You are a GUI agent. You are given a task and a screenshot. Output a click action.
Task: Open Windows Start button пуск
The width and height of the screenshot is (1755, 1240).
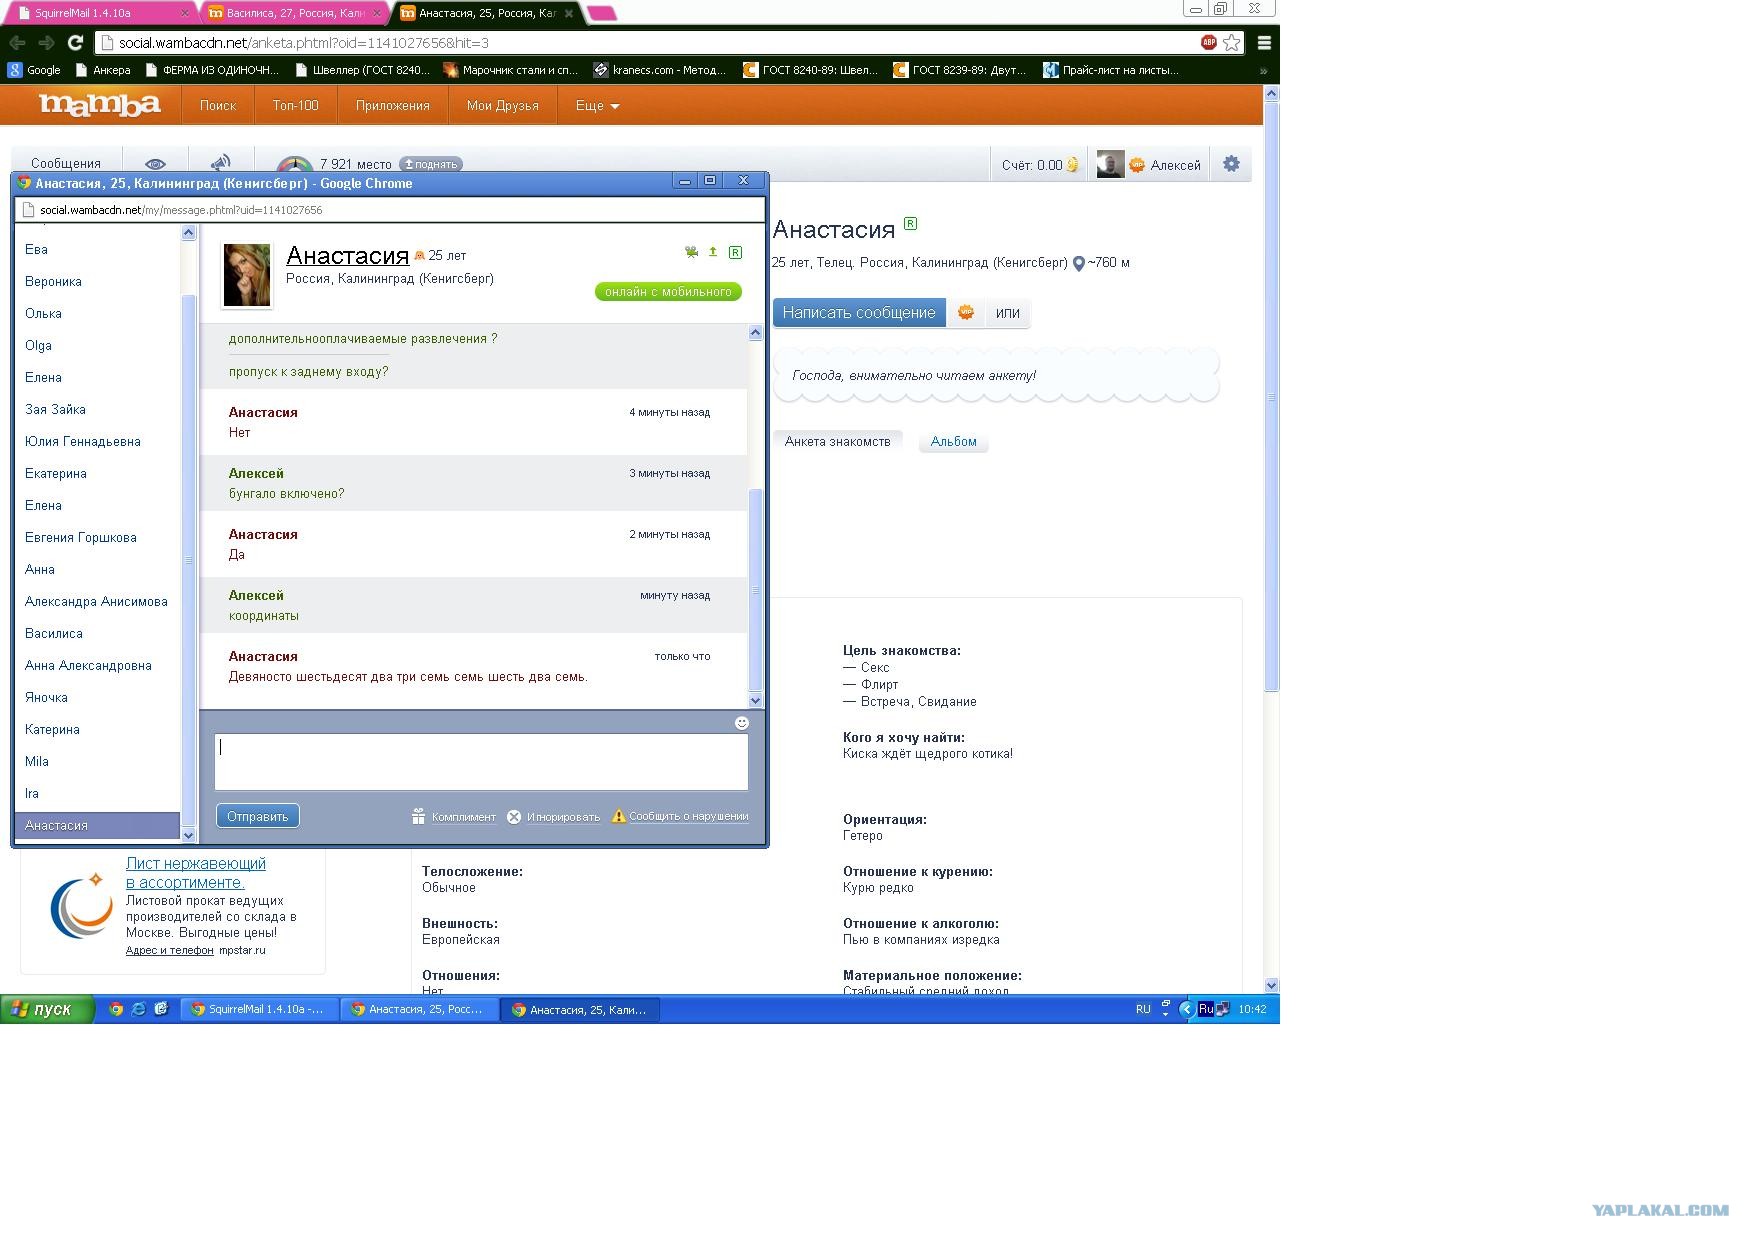pos(46,1009)
